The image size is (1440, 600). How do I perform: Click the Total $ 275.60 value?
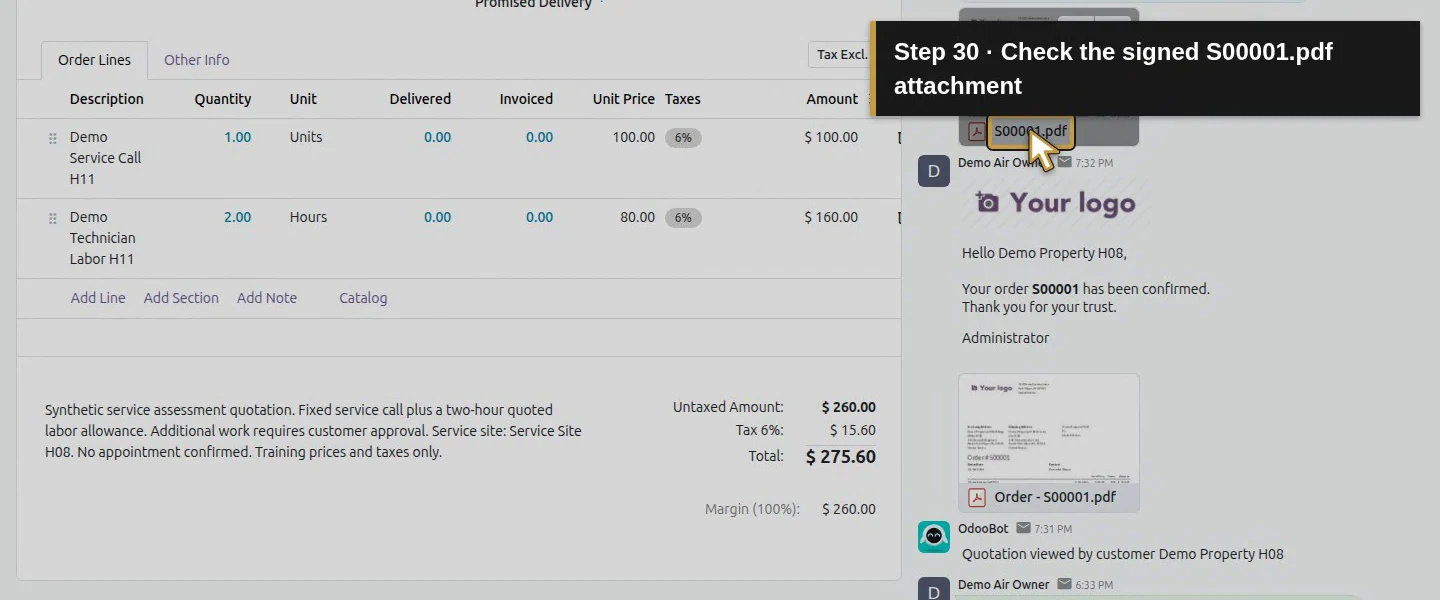pos(841,457)
